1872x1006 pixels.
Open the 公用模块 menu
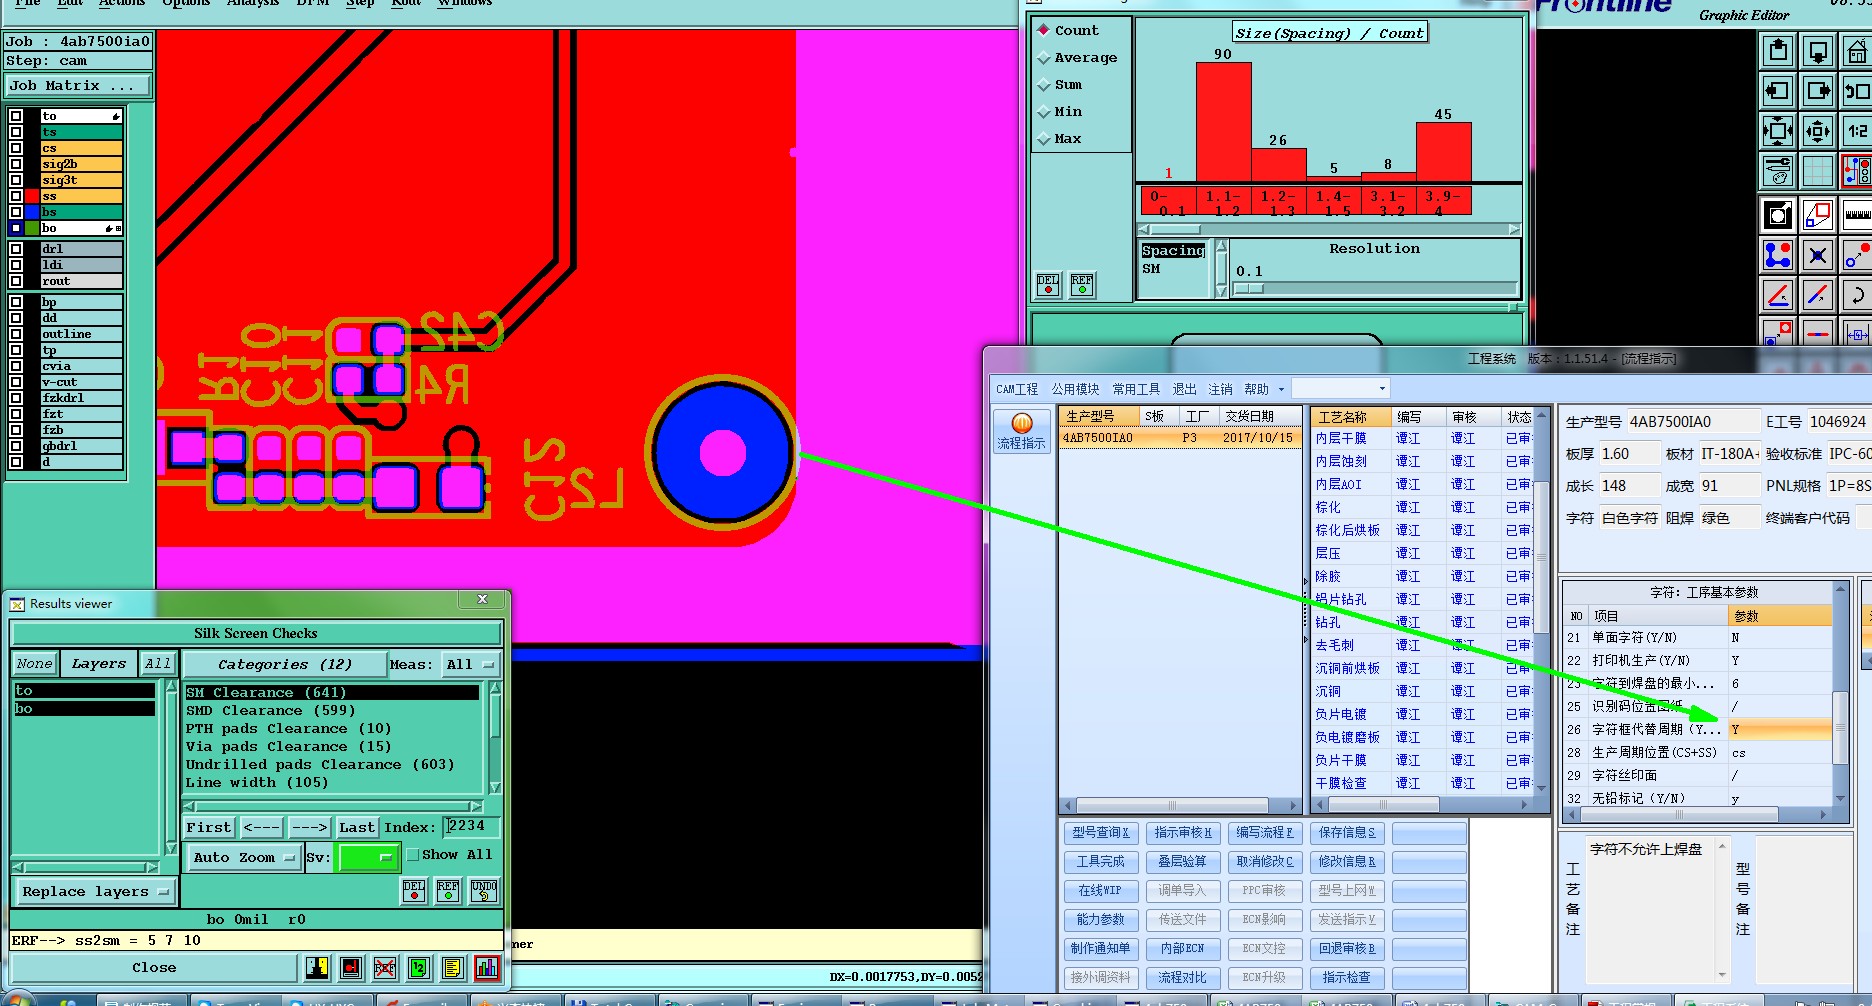tap(1075, 389)
